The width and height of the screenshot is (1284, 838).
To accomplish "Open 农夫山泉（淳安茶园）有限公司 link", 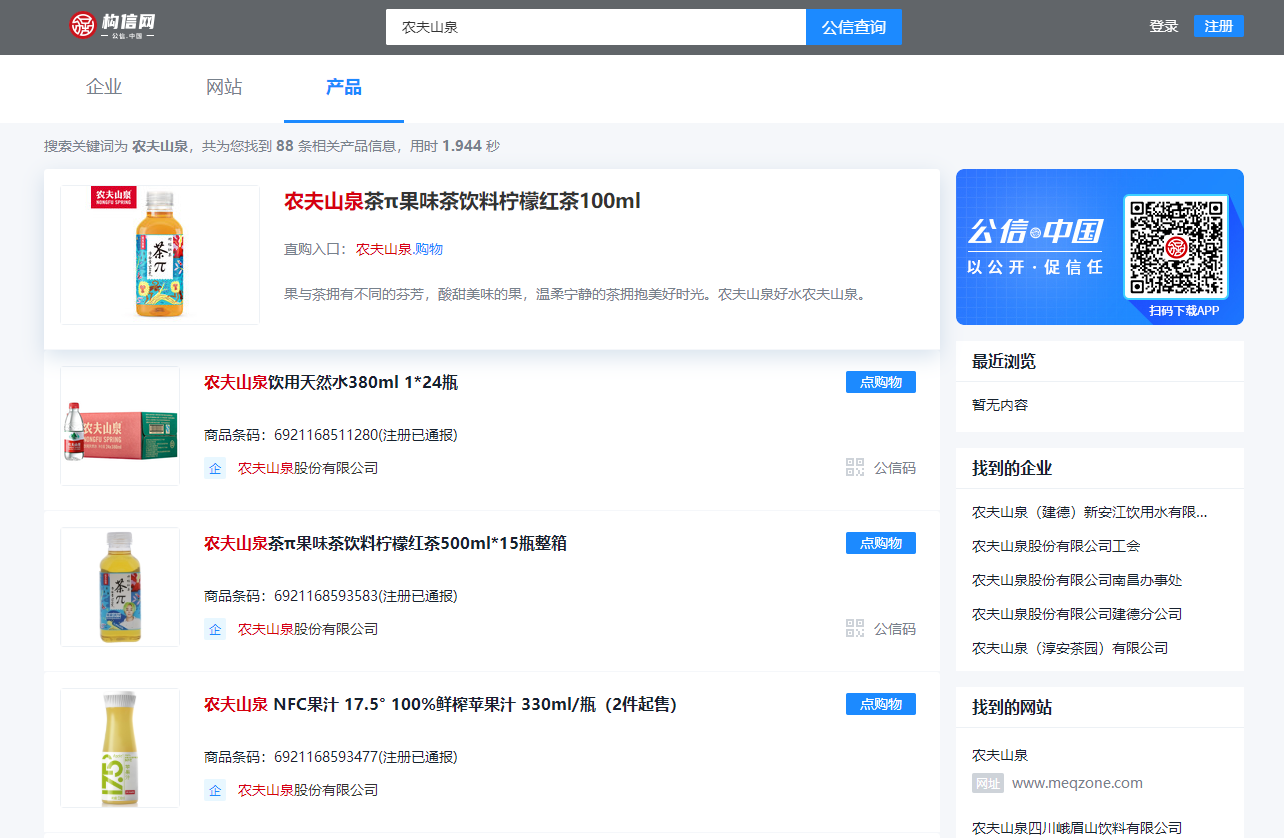I will pyautogui.click(x=1070, y=648).
